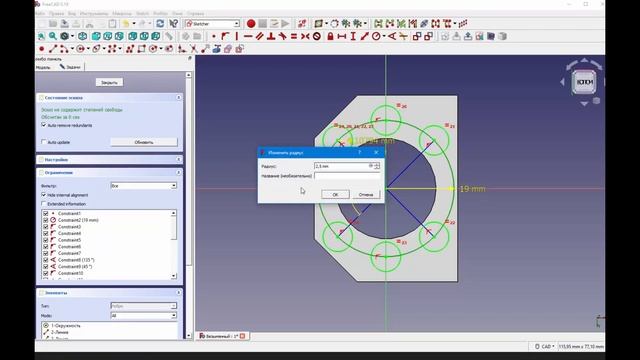Collapse the constraints panel section
Image resolution: width=640 pixels, height=360 pixels.
click(x=178, y=173)
